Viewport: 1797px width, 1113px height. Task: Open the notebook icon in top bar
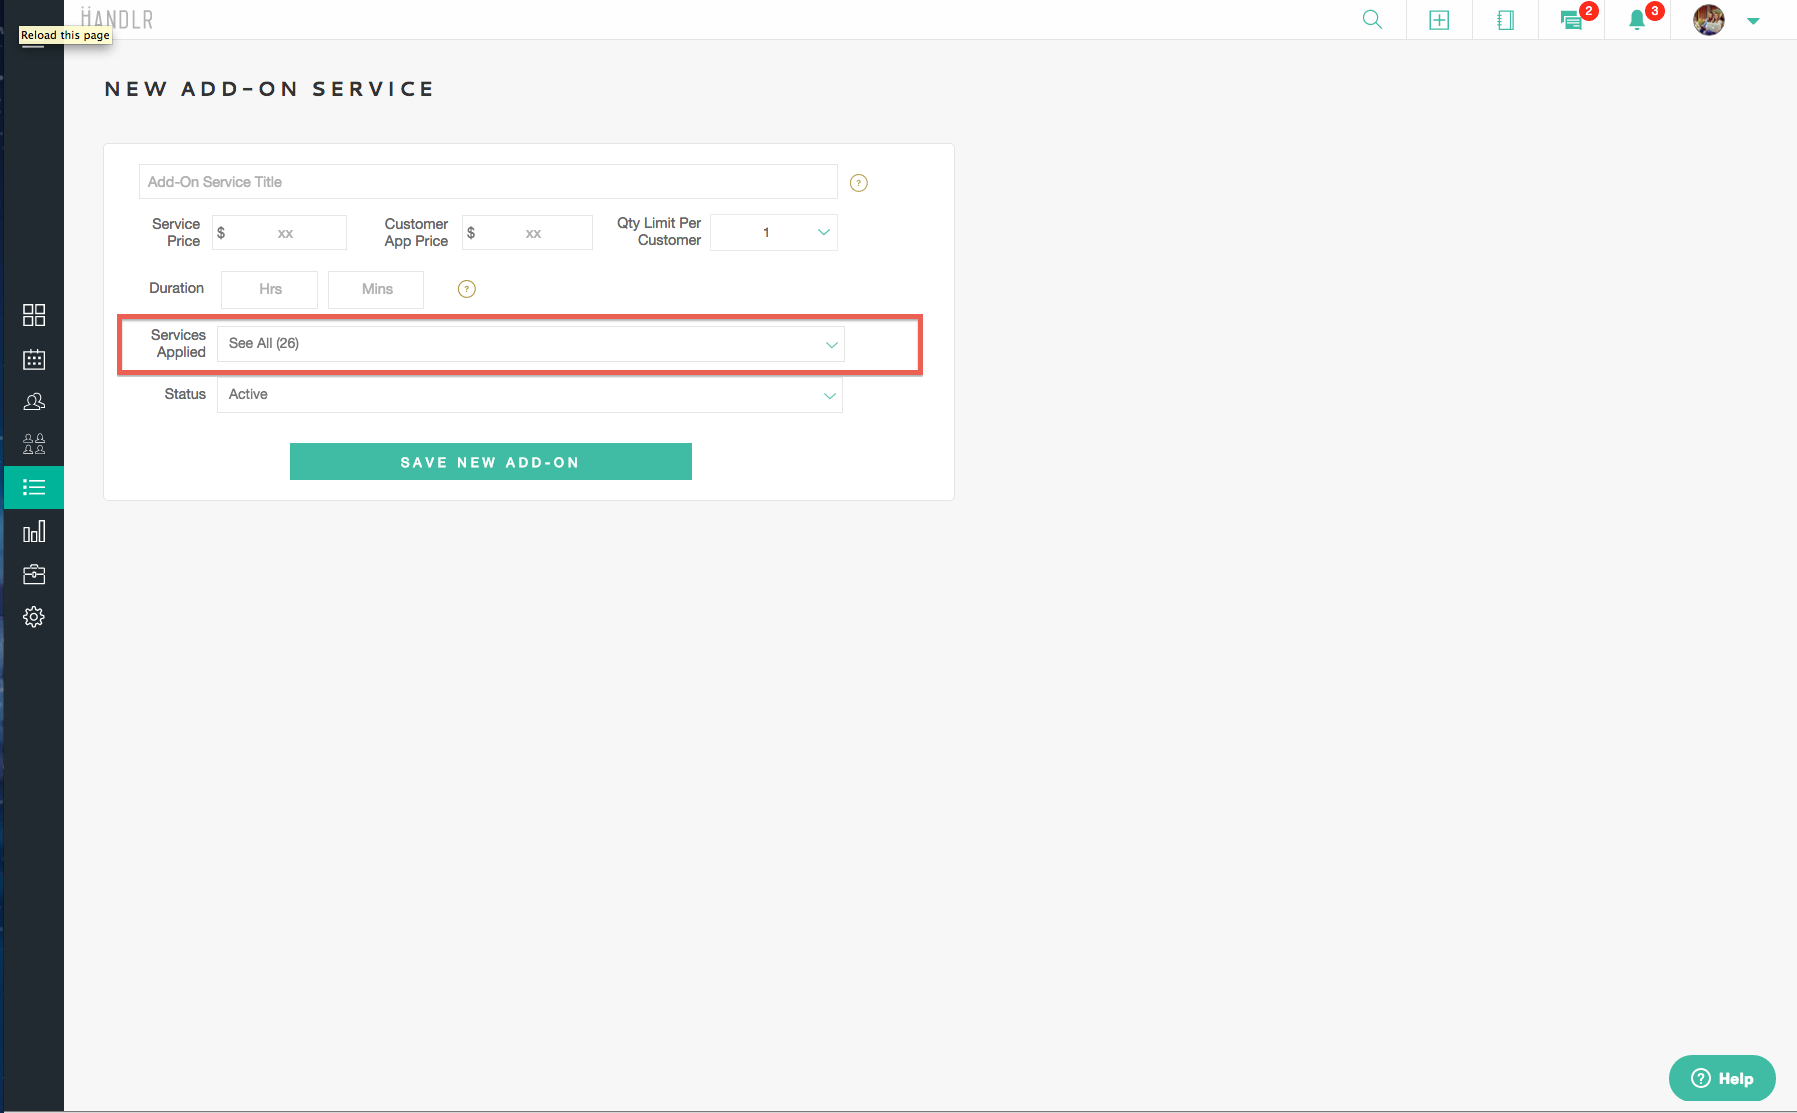(x=1505, y=20)
